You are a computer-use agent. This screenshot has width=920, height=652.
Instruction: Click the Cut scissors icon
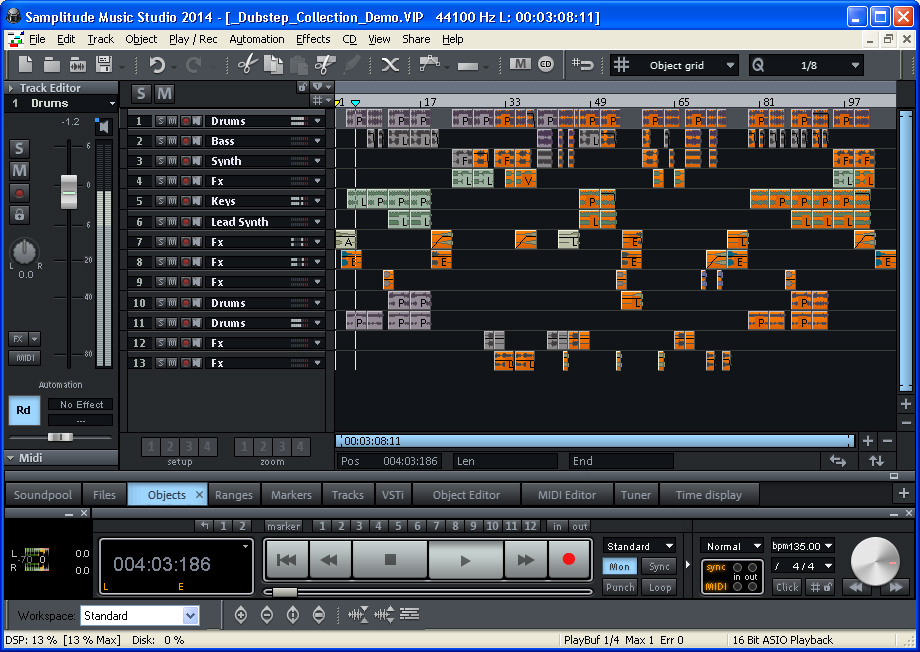coord(248,64)
